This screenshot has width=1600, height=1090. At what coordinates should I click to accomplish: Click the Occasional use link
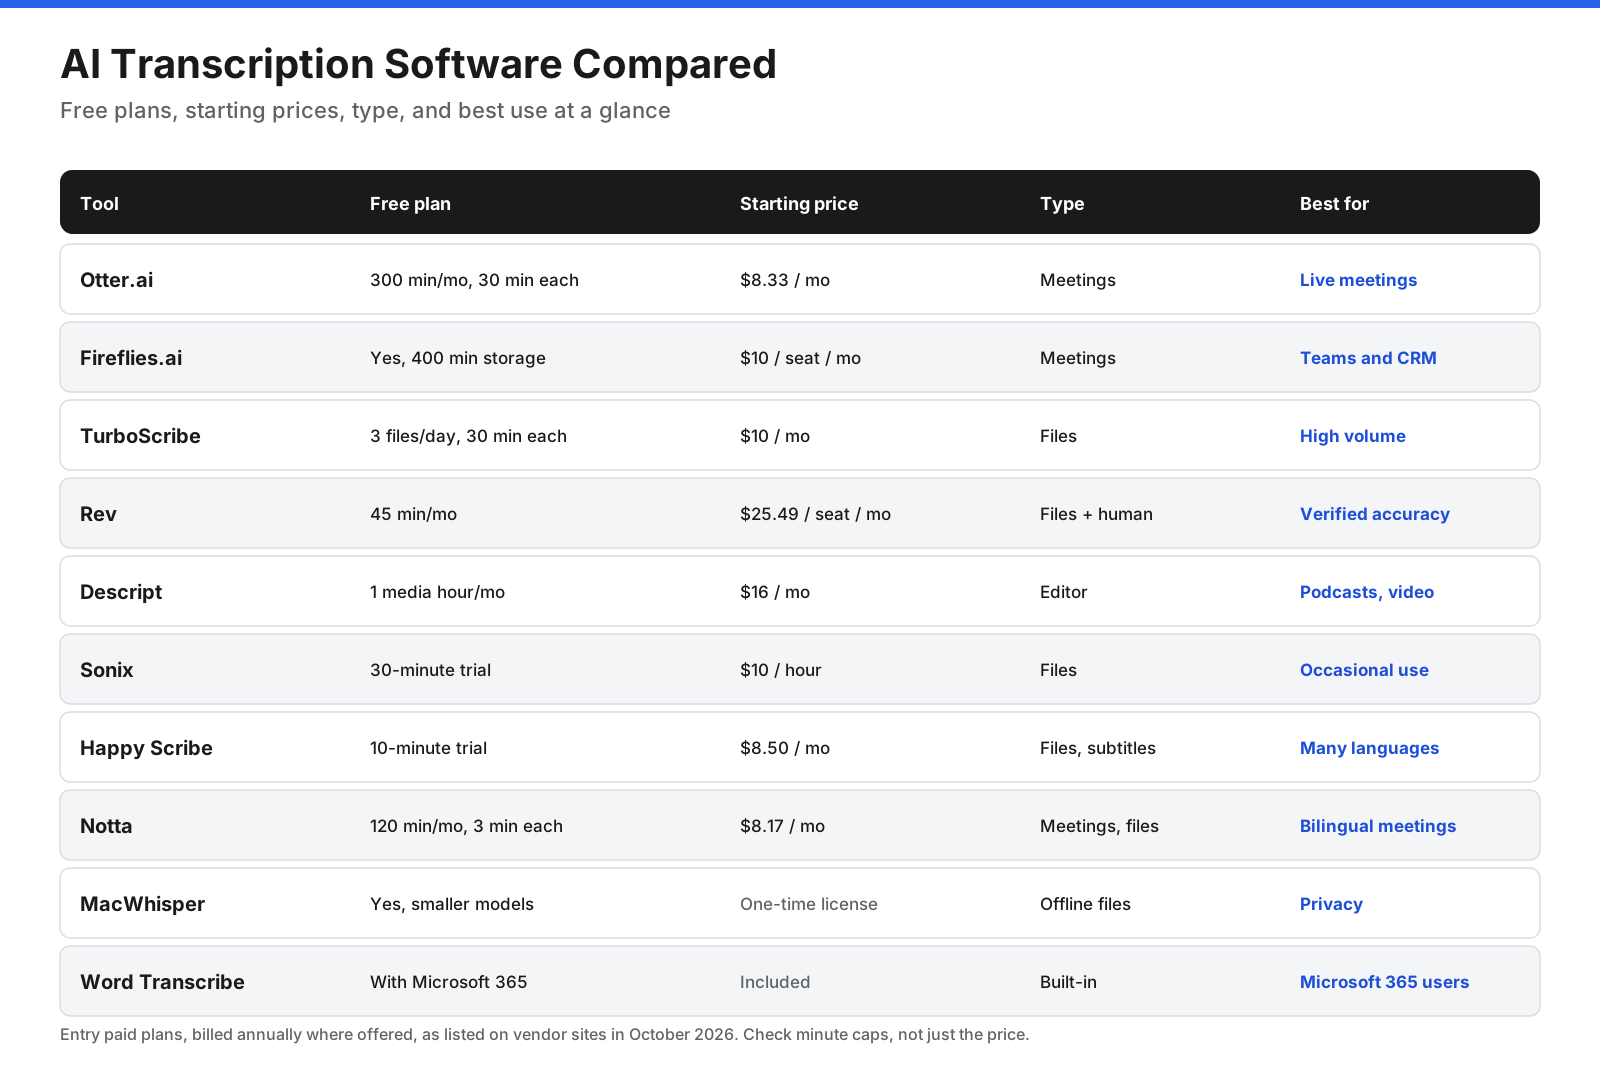tap(1364, 670)
